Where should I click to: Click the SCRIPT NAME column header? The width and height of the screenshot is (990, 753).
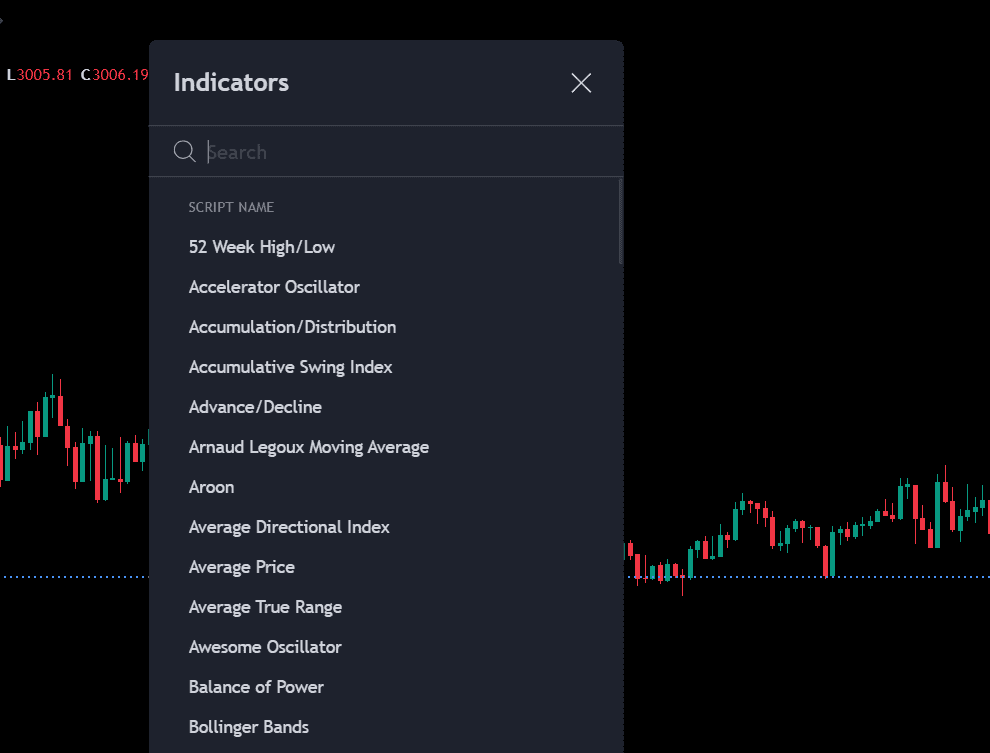[231, 208]
